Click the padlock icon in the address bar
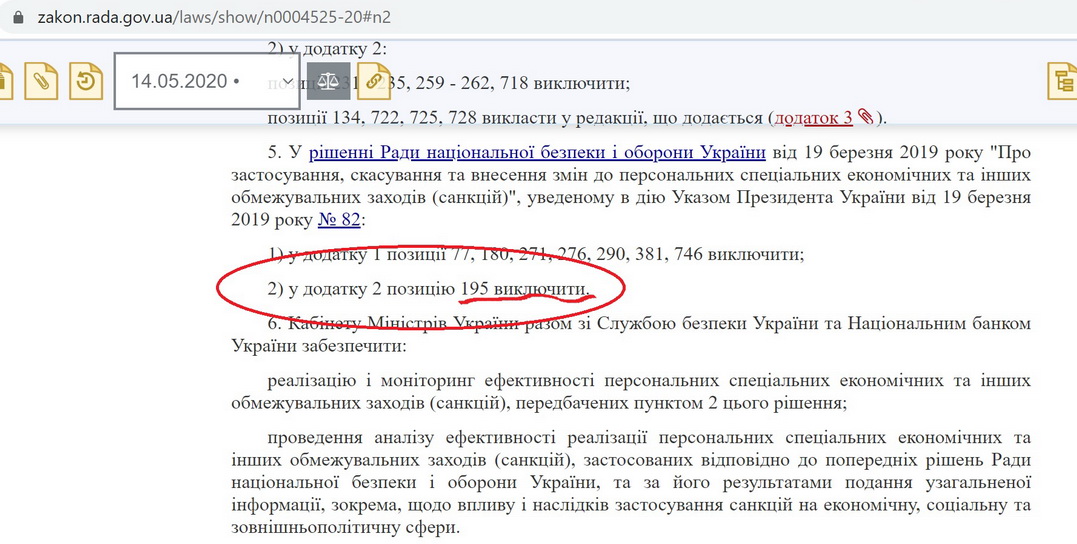1077x544 pixels. [17, 16]
